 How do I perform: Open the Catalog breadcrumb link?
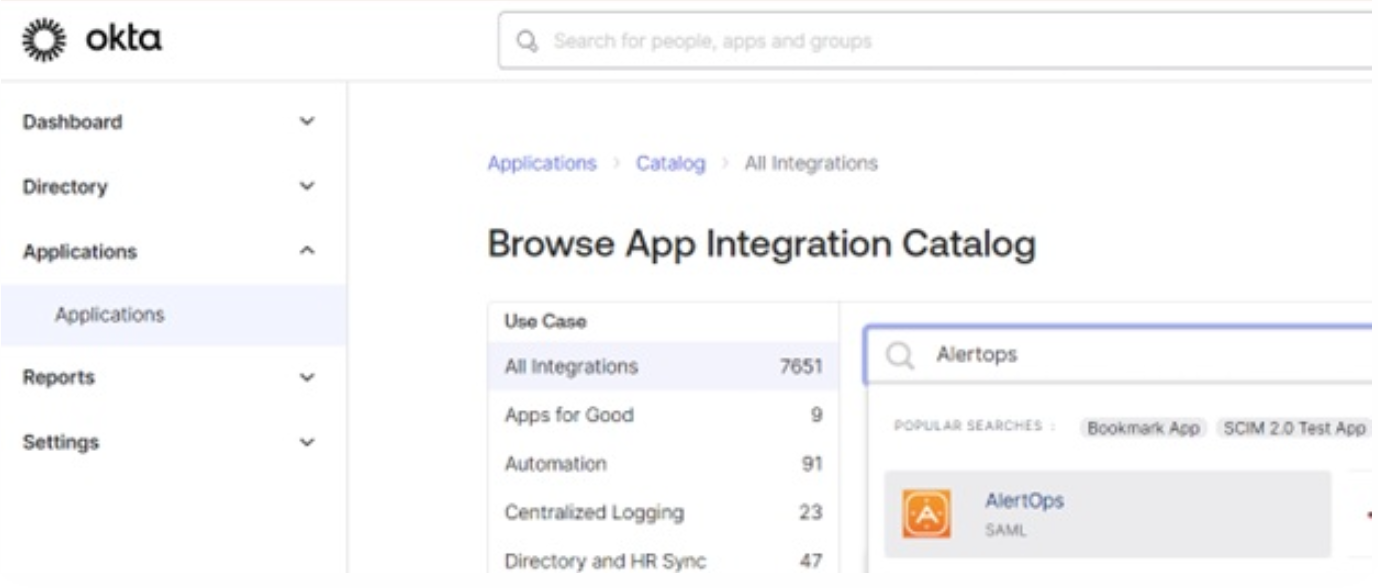670,163
